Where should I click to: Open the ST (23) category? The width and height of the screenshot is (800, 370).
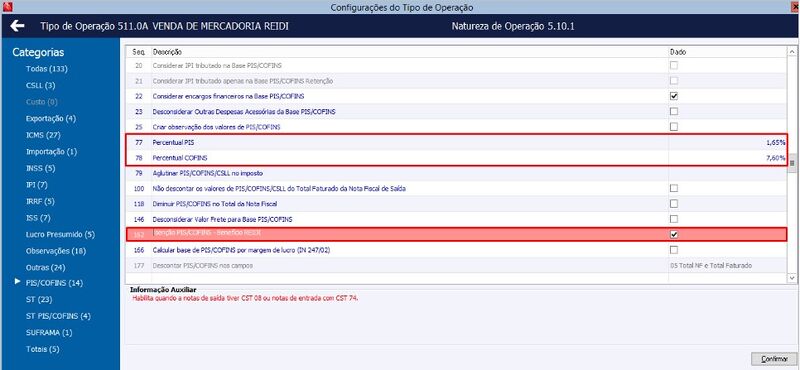[39, 300]
